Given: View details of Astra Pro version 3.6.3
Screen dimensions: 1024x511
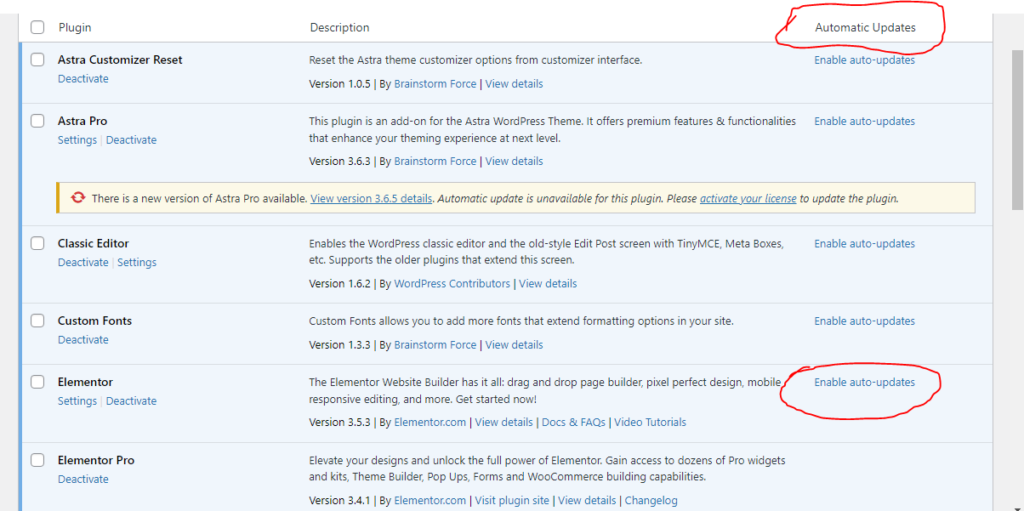Looking at the screenshot, I should pos(514,161).
